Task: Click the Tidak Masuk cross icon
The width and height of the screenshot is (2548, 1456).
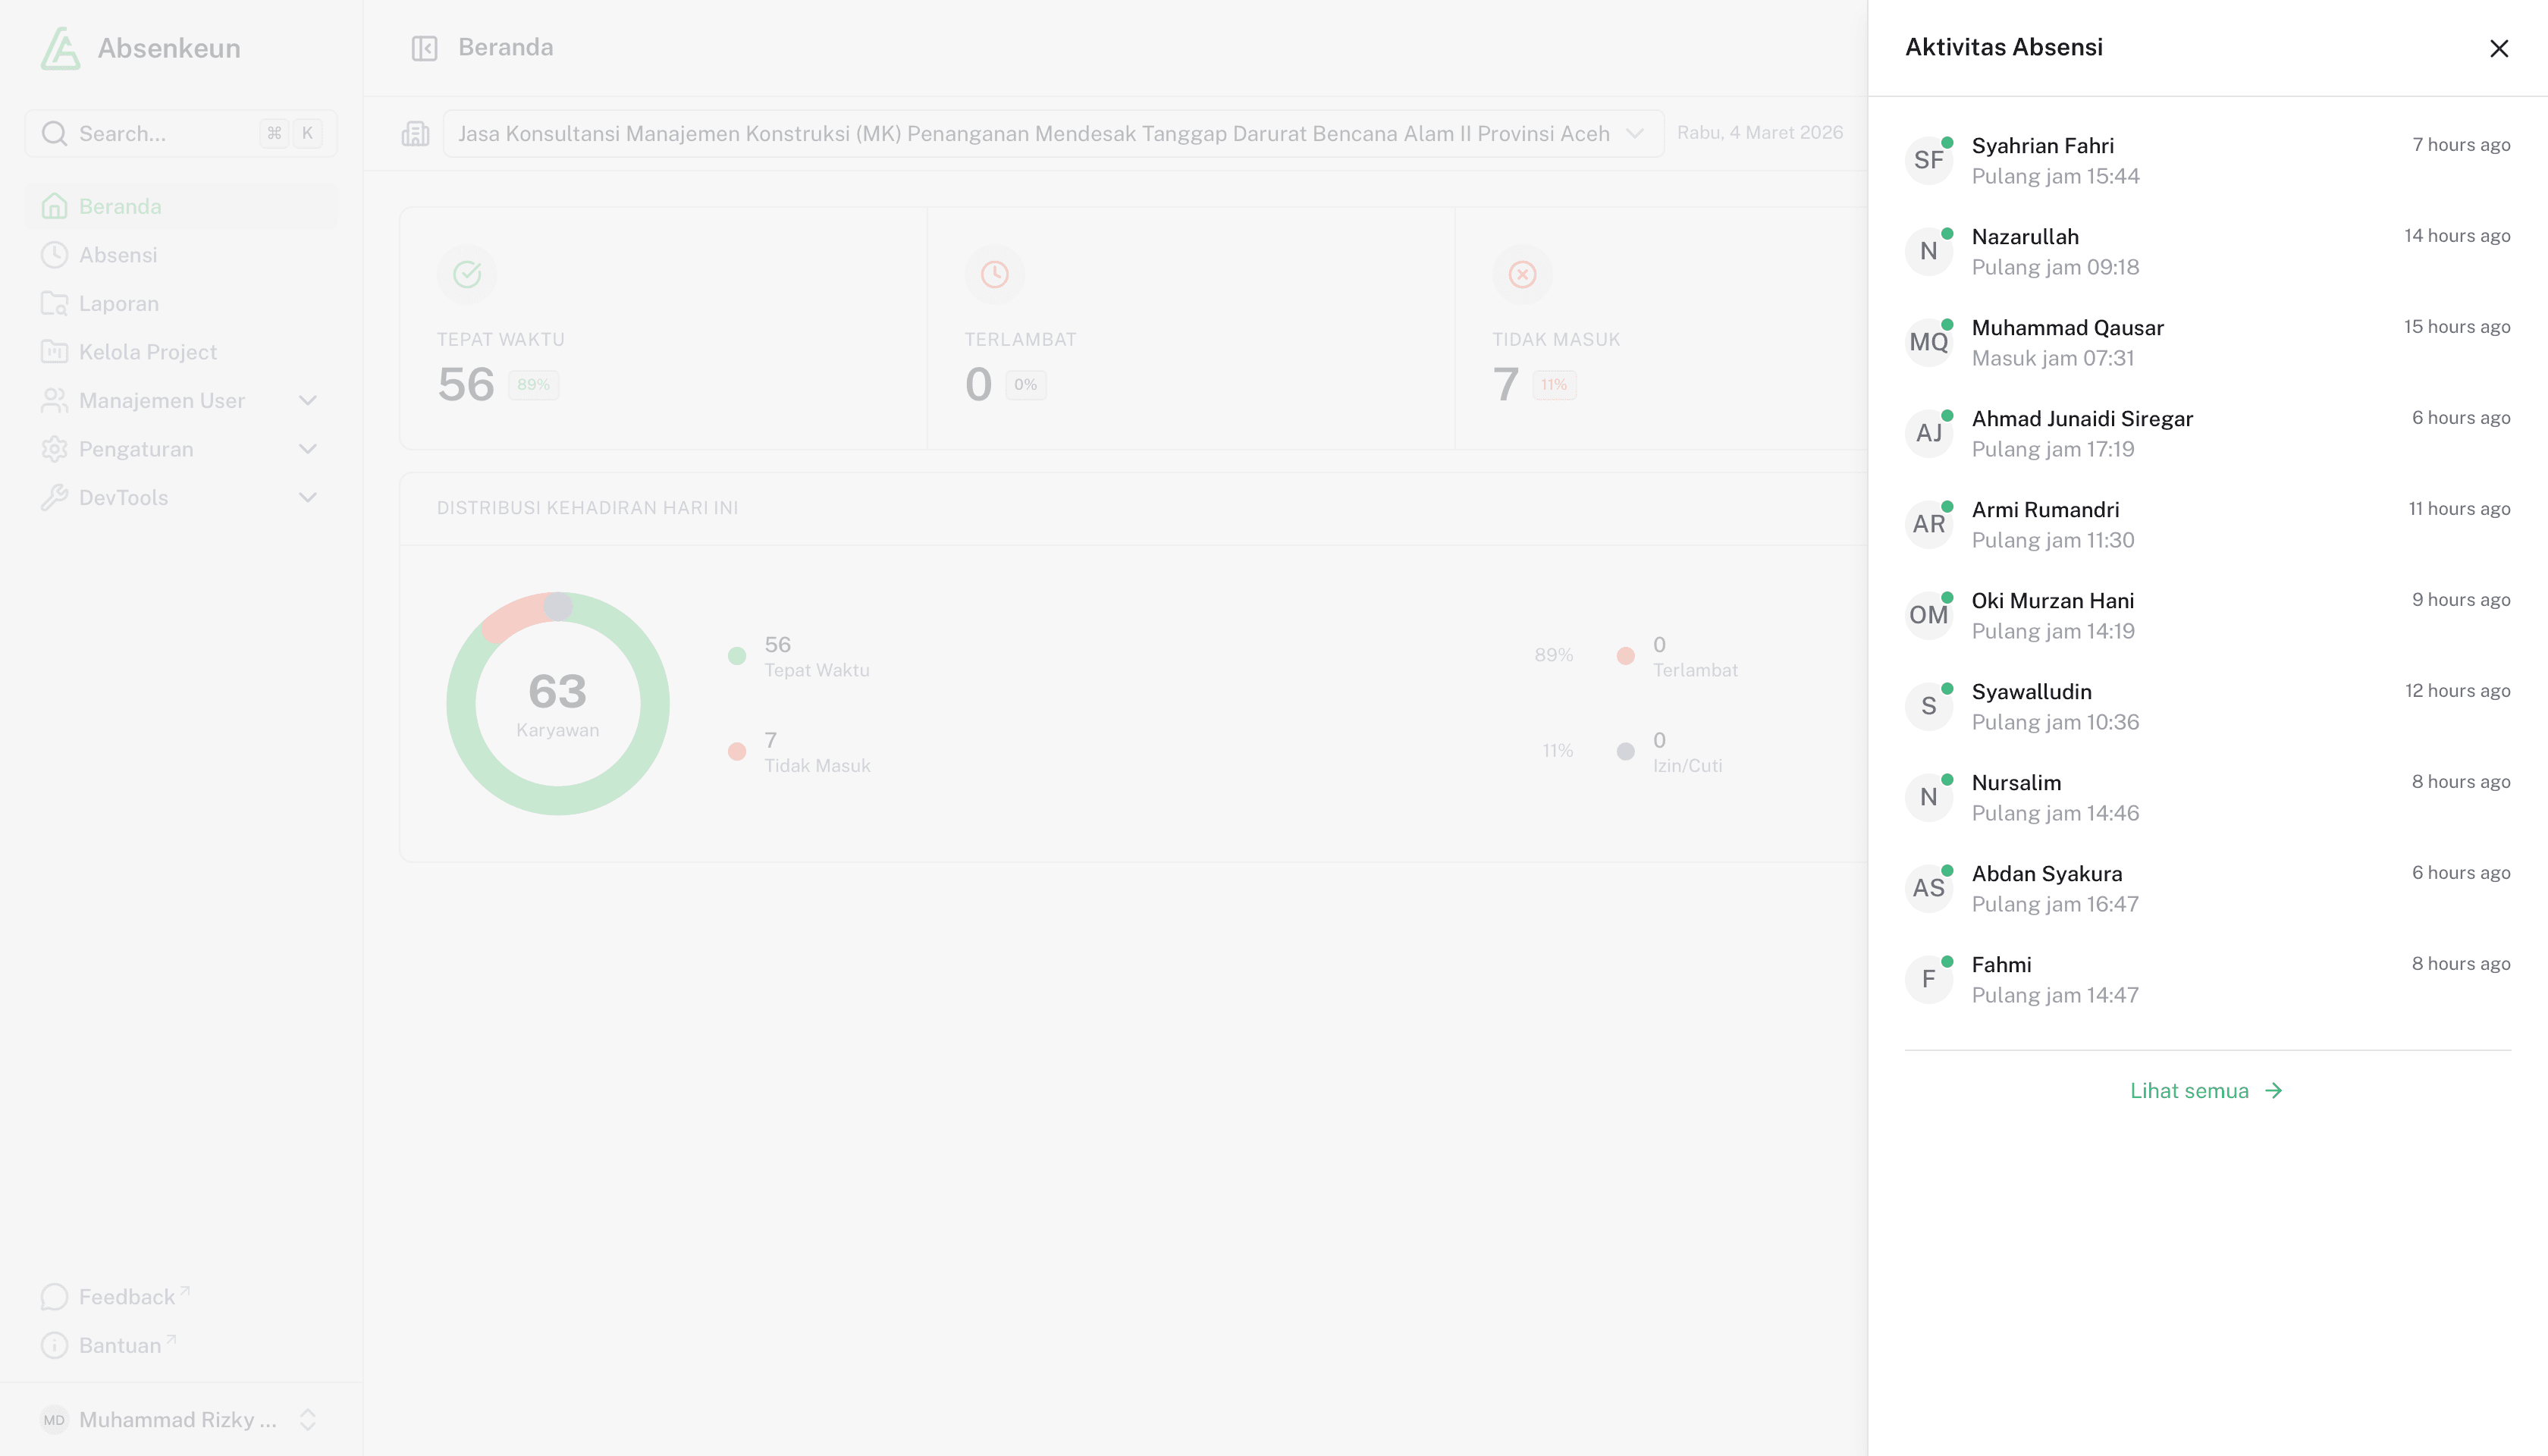Action: [x=1522, y=274]
